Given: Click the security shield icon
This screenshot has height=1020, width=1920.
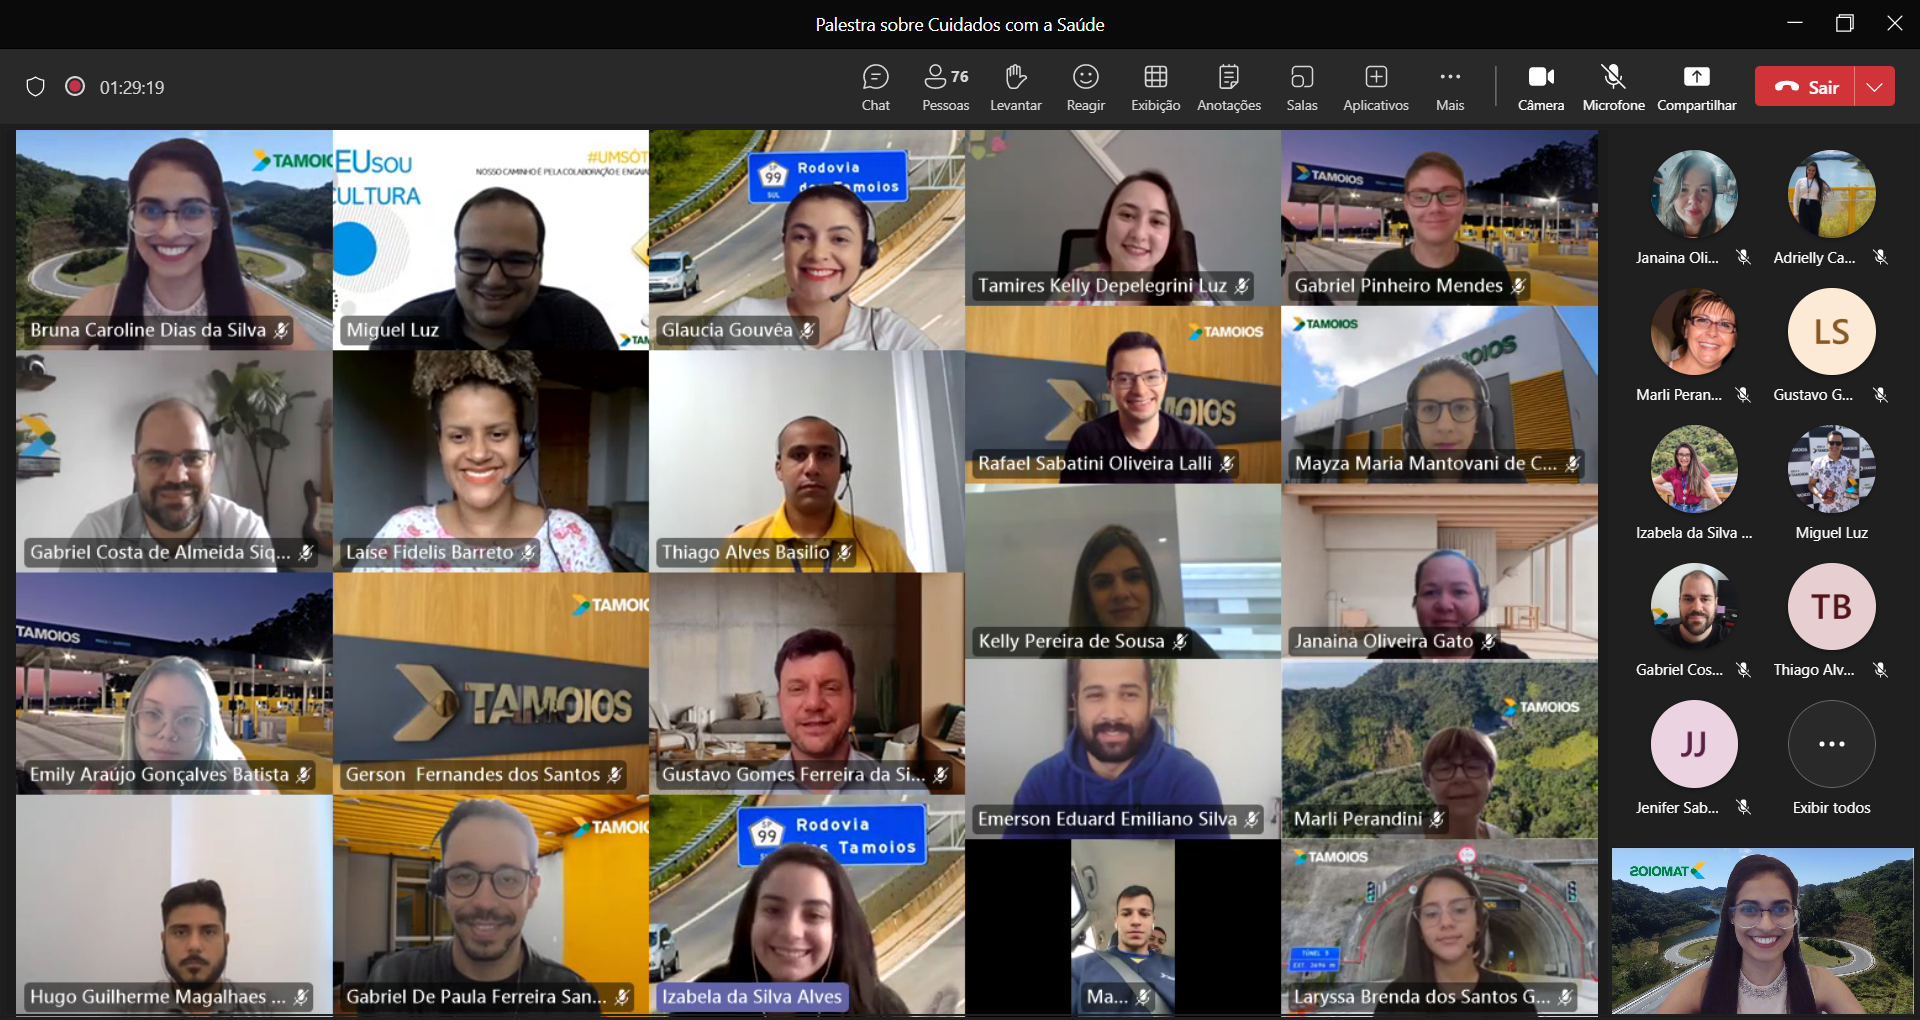Looking at the screenshot, I should pos(35,87).
